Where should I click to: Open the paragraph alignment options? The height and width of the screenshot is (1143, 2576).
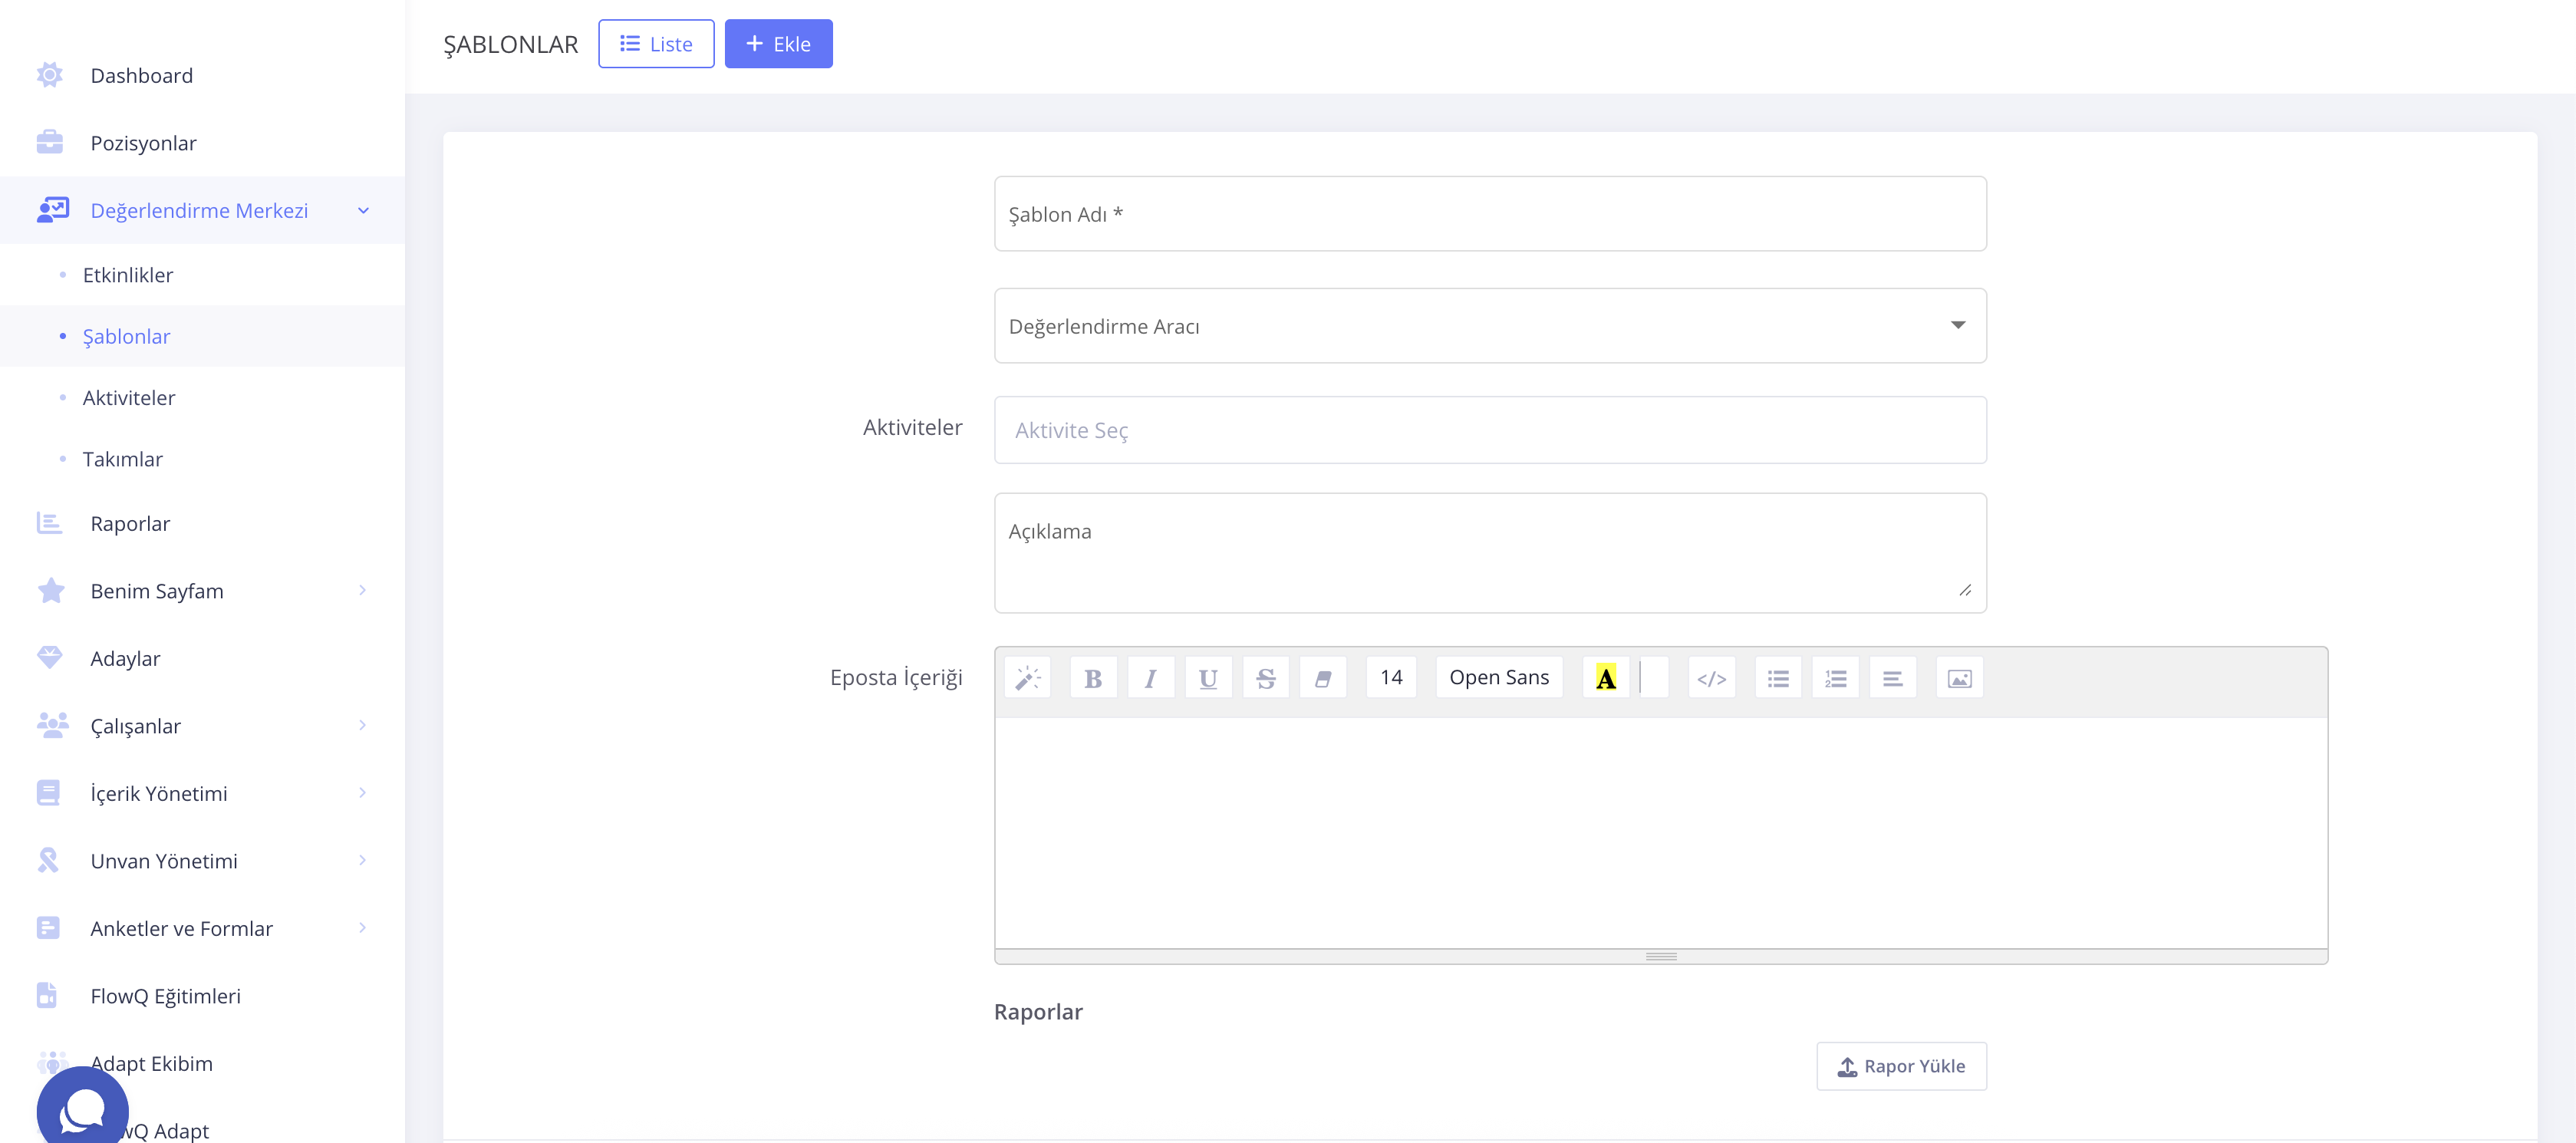click(1892, 678)
